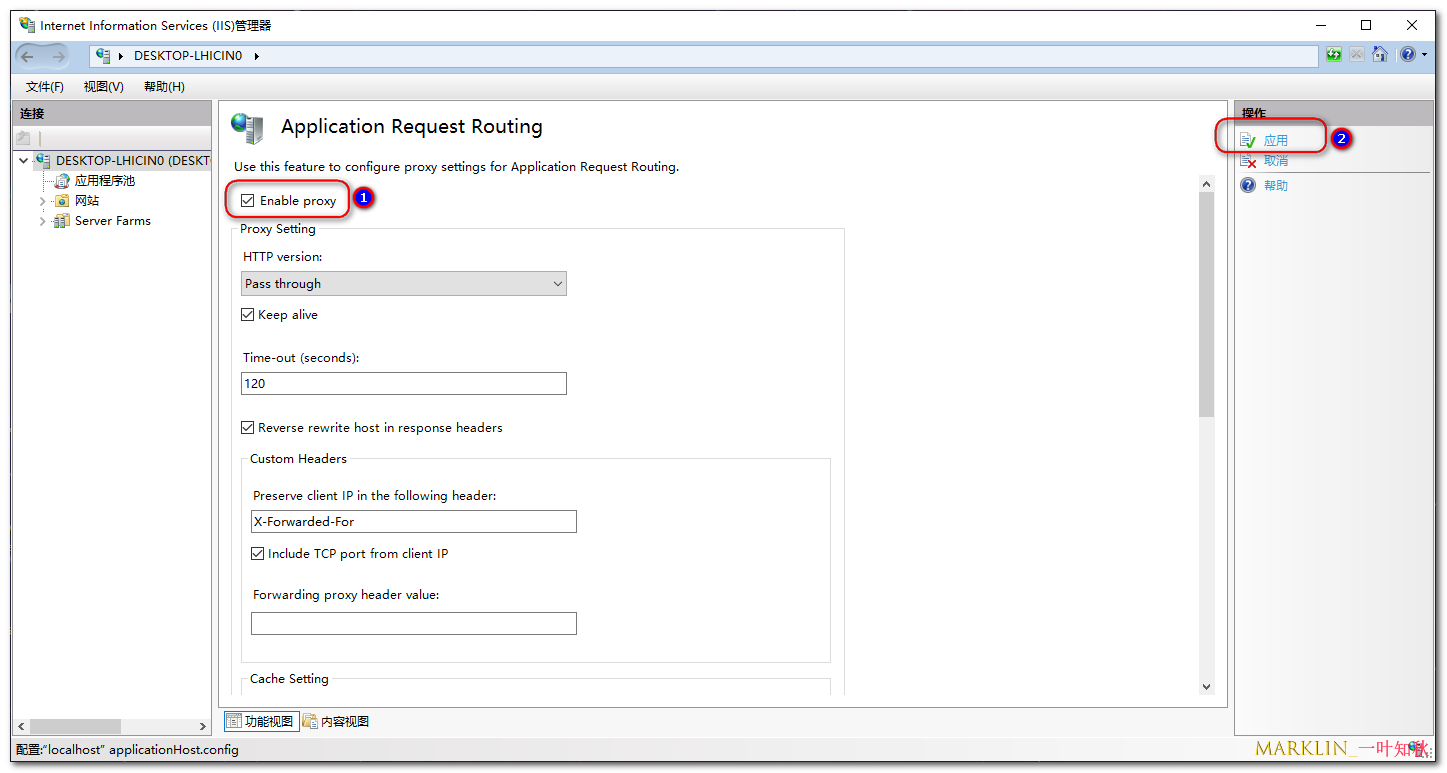The width and height of the screenshot is (1447, 773).
Task: Click the DESKTOP-LHICIN0 server node icon
Action: click(x=43, y=160)
